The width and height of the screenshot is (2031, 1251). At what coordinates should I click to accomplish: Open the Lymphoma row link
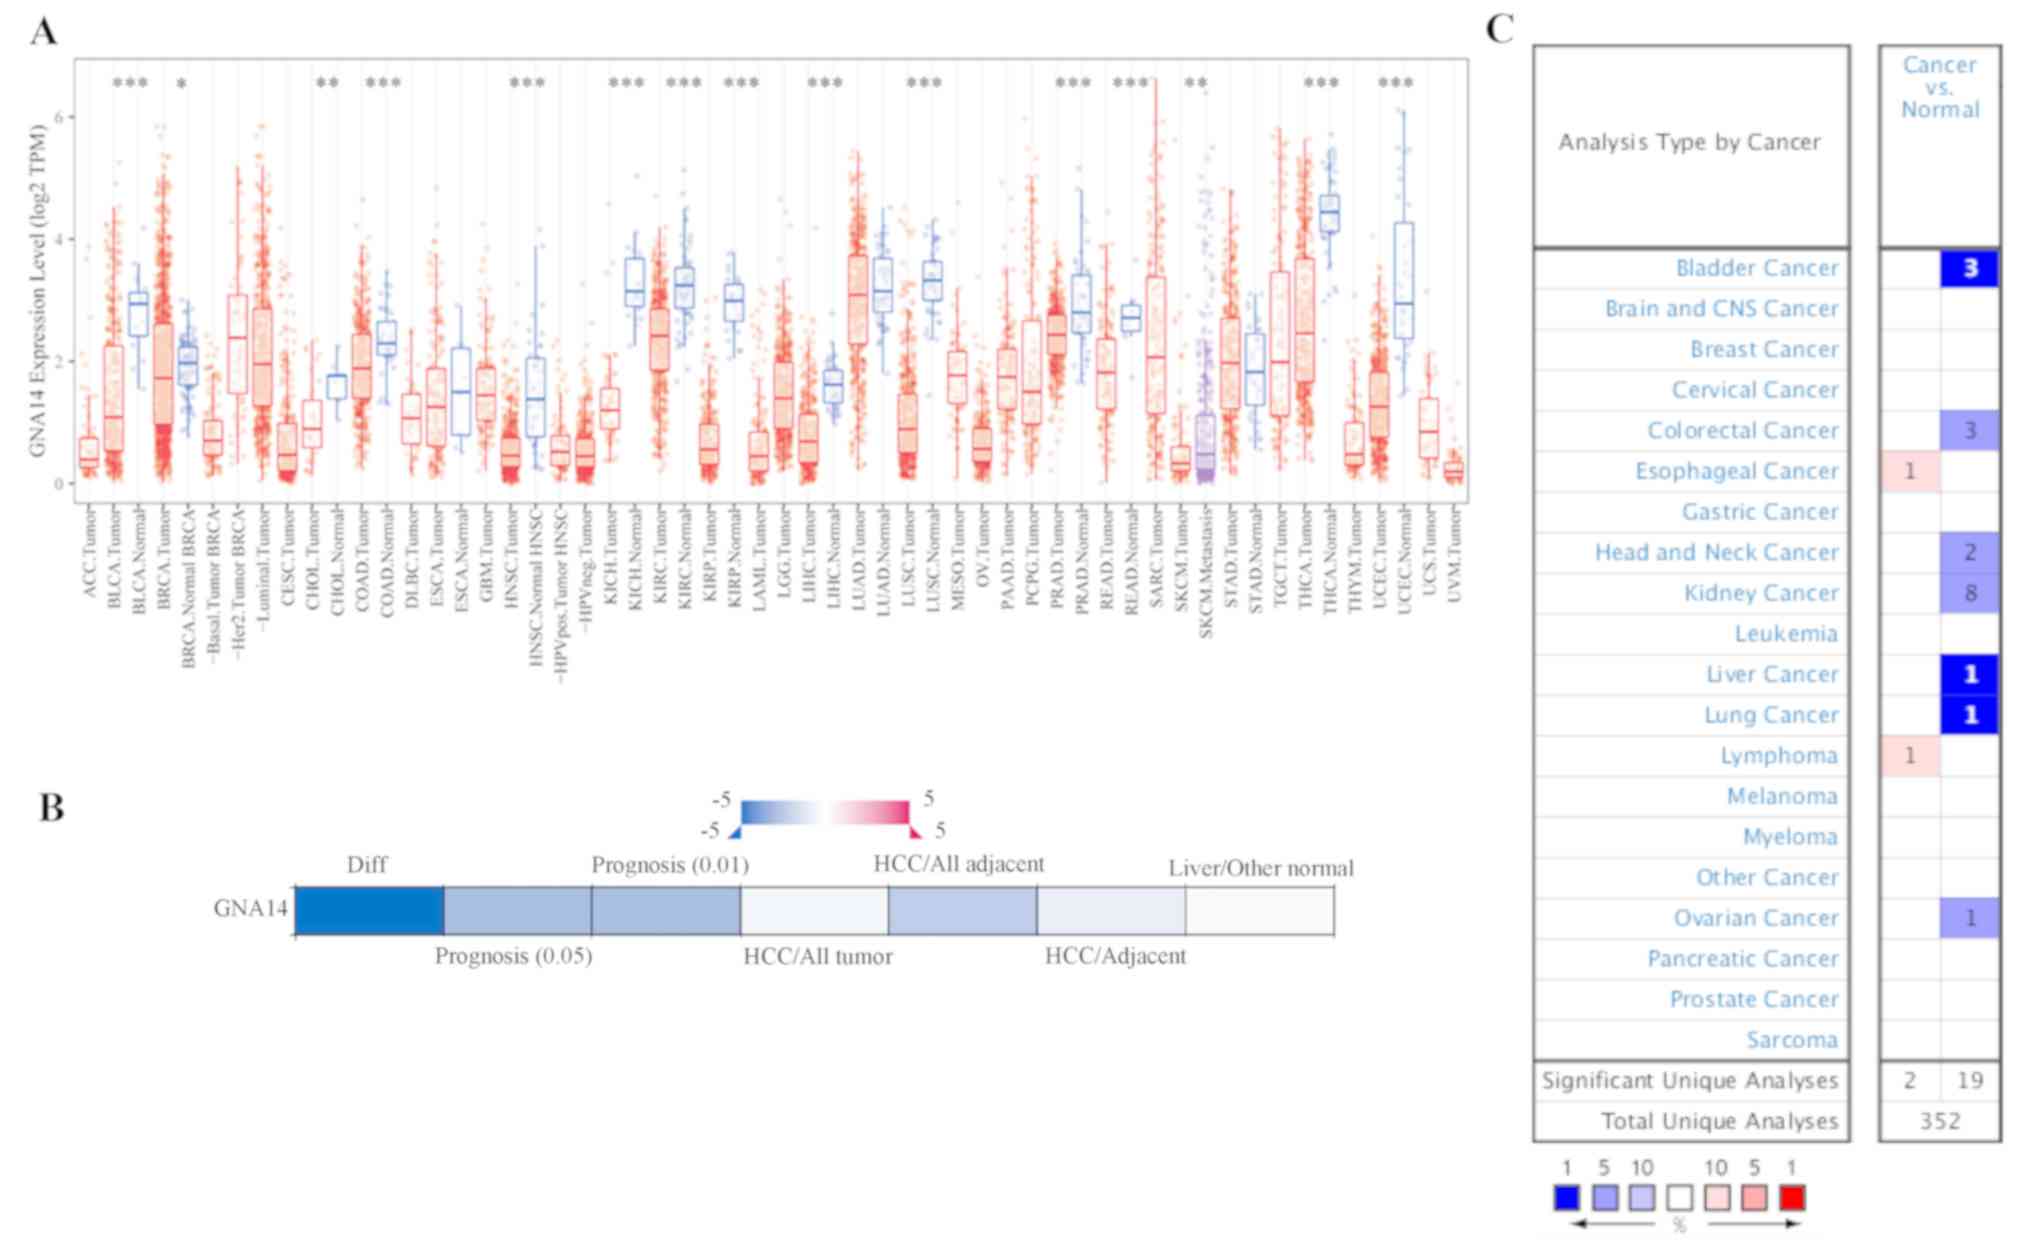[1778, 755]
